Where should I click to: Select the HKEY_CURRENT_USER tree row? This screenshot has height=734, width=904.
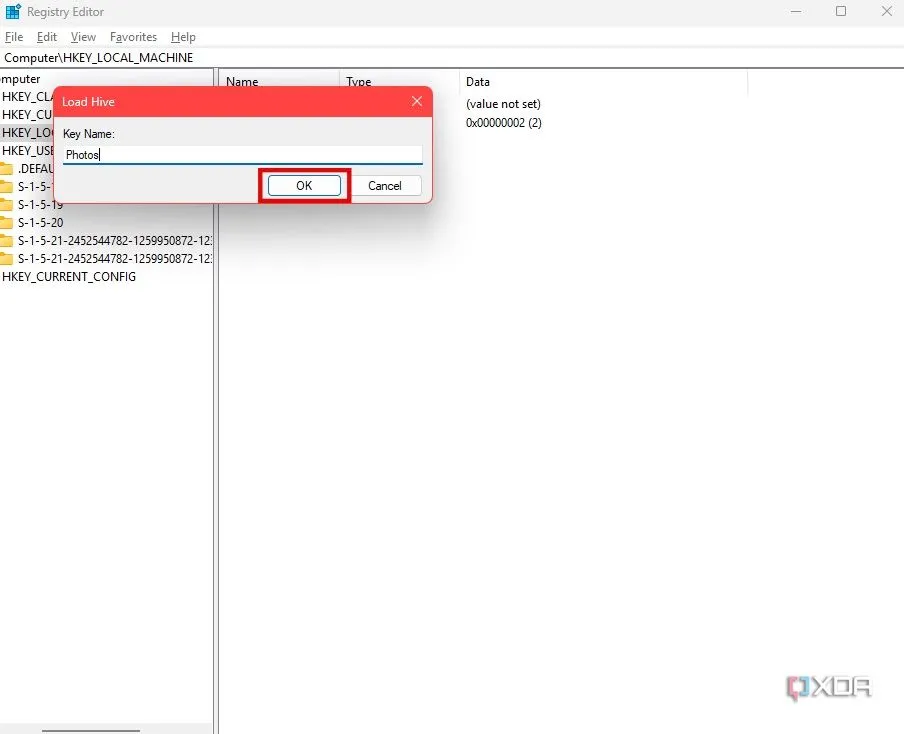click(27, 115)
